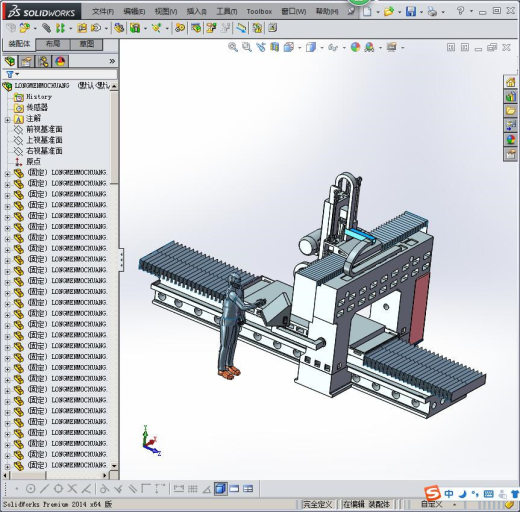Screen dimensions: 520x512
Task: Open the DisplayManager color ball tab
Action: (60, 61)
